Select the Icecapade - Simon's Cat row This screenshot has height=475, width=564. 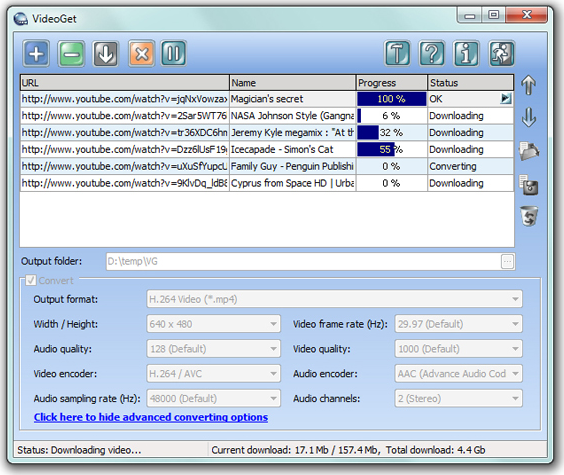(267, 149)
